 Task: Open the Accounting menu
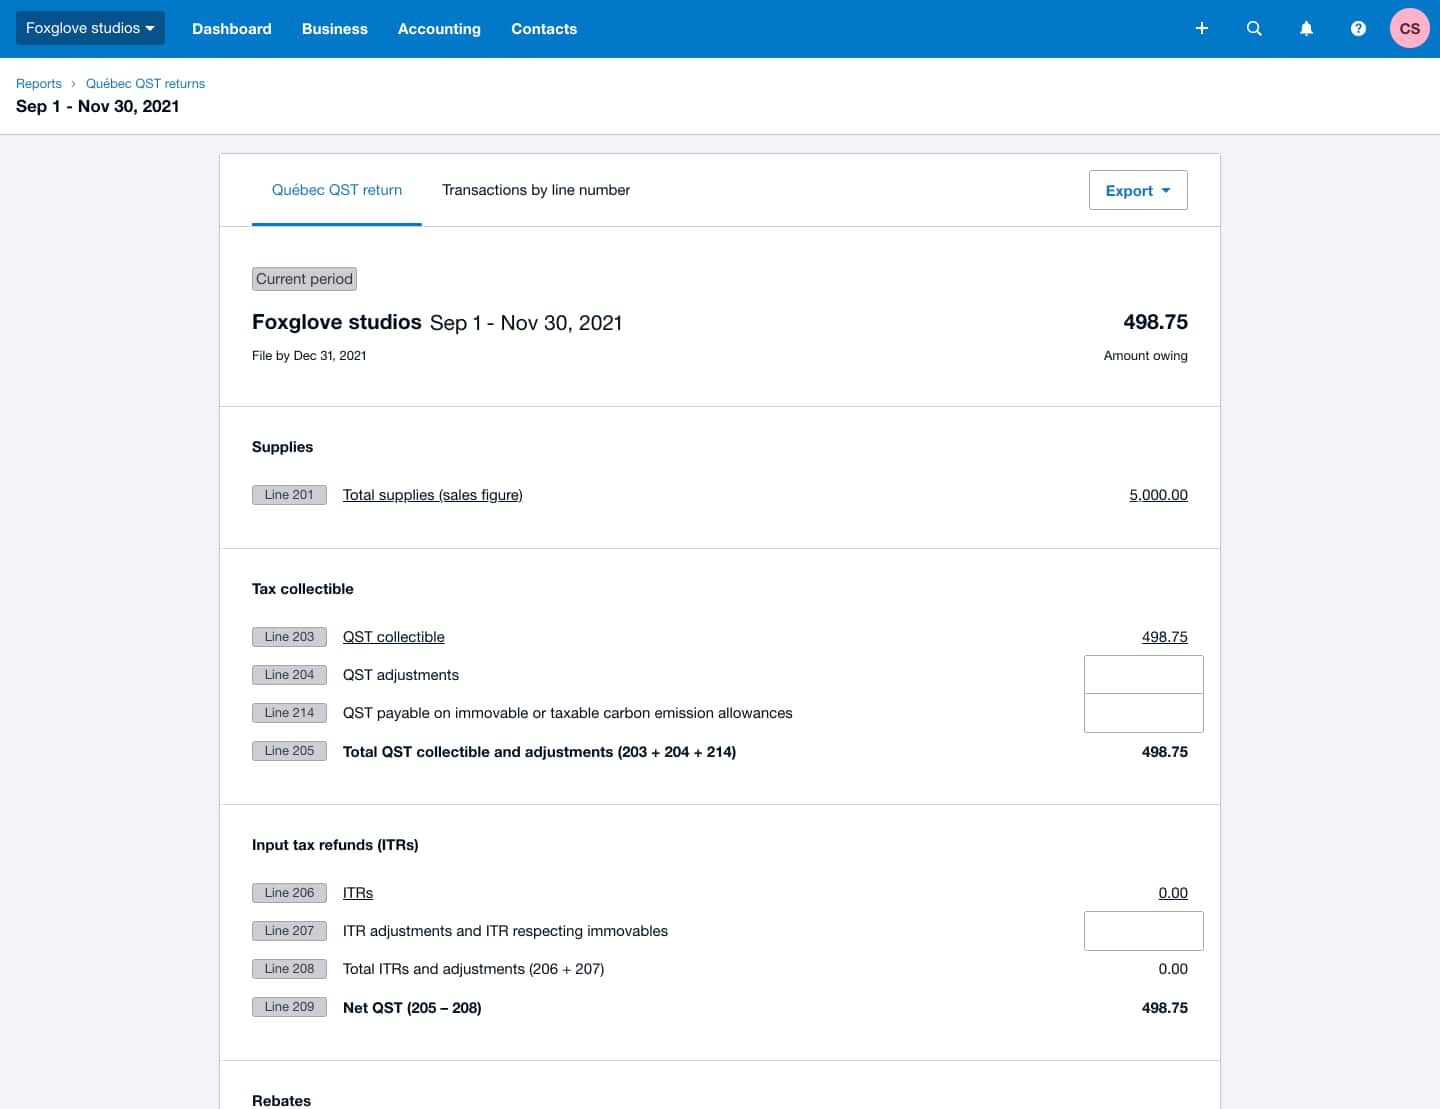(439, 29)
